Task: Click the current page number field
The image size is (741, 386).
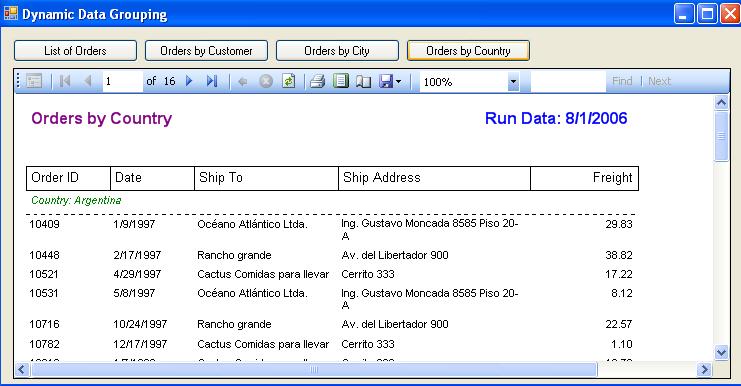Action: click(122, 81)
